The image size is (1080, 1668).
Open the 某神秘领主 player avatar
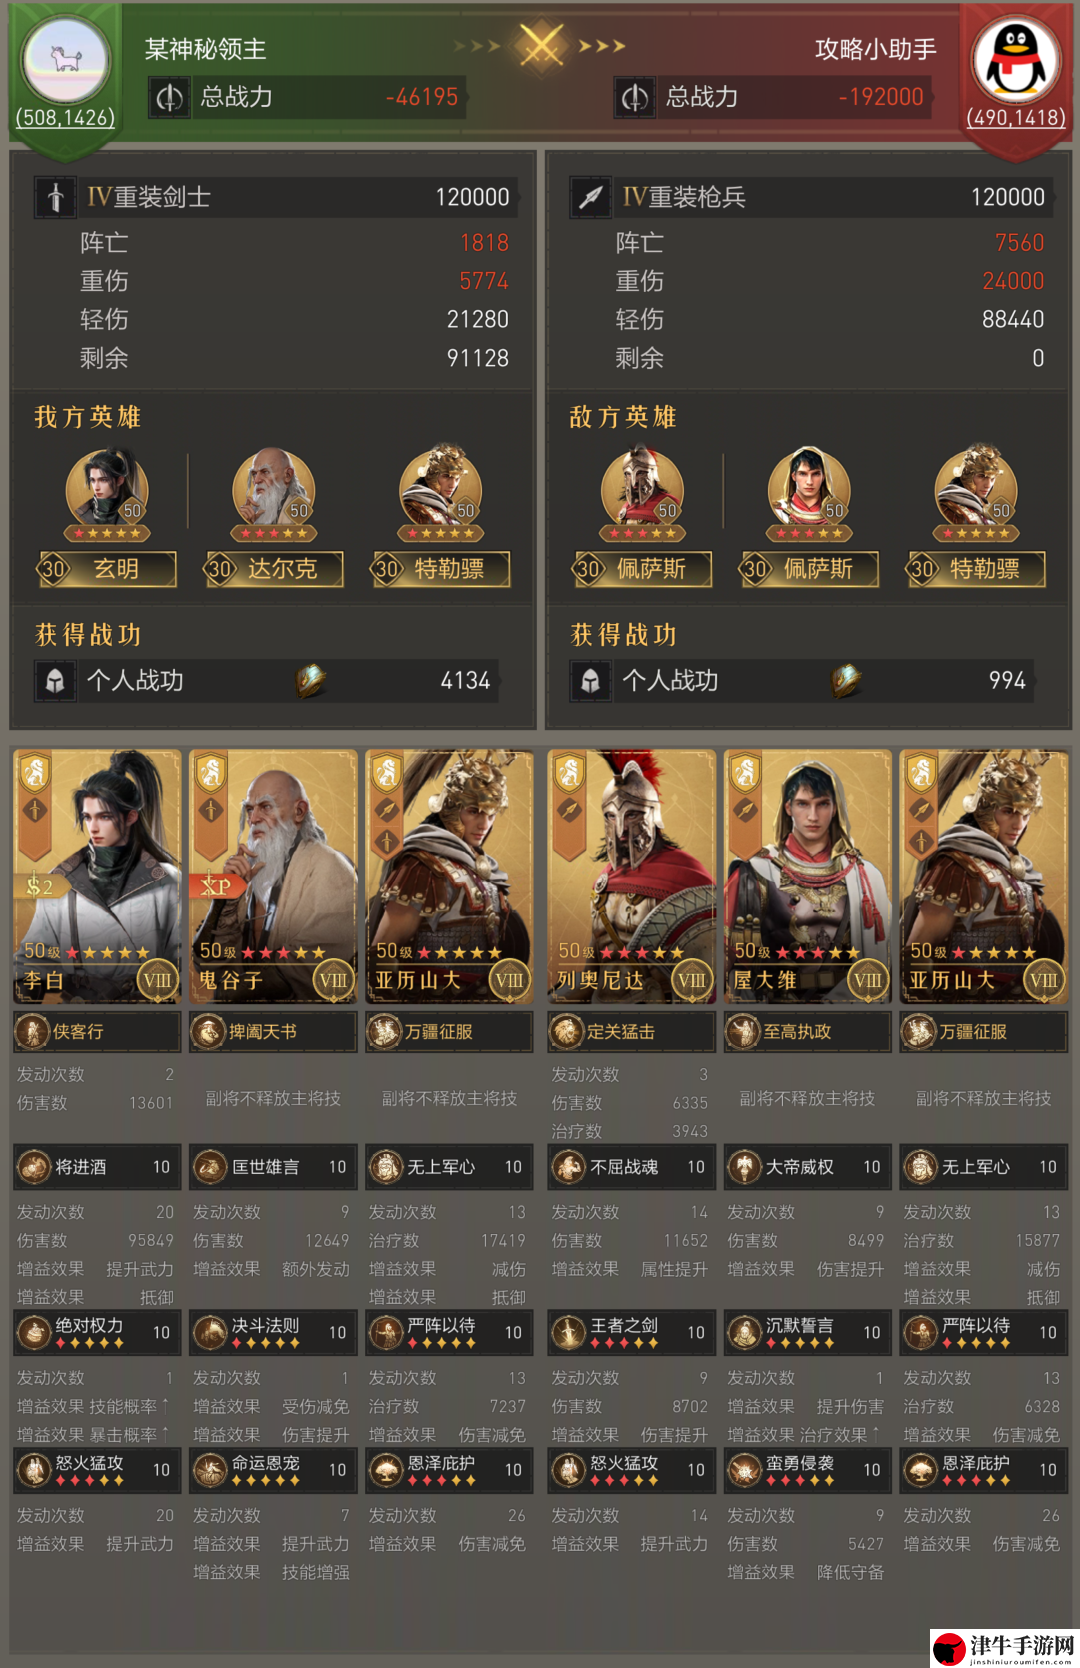click(x=66, y=61)
